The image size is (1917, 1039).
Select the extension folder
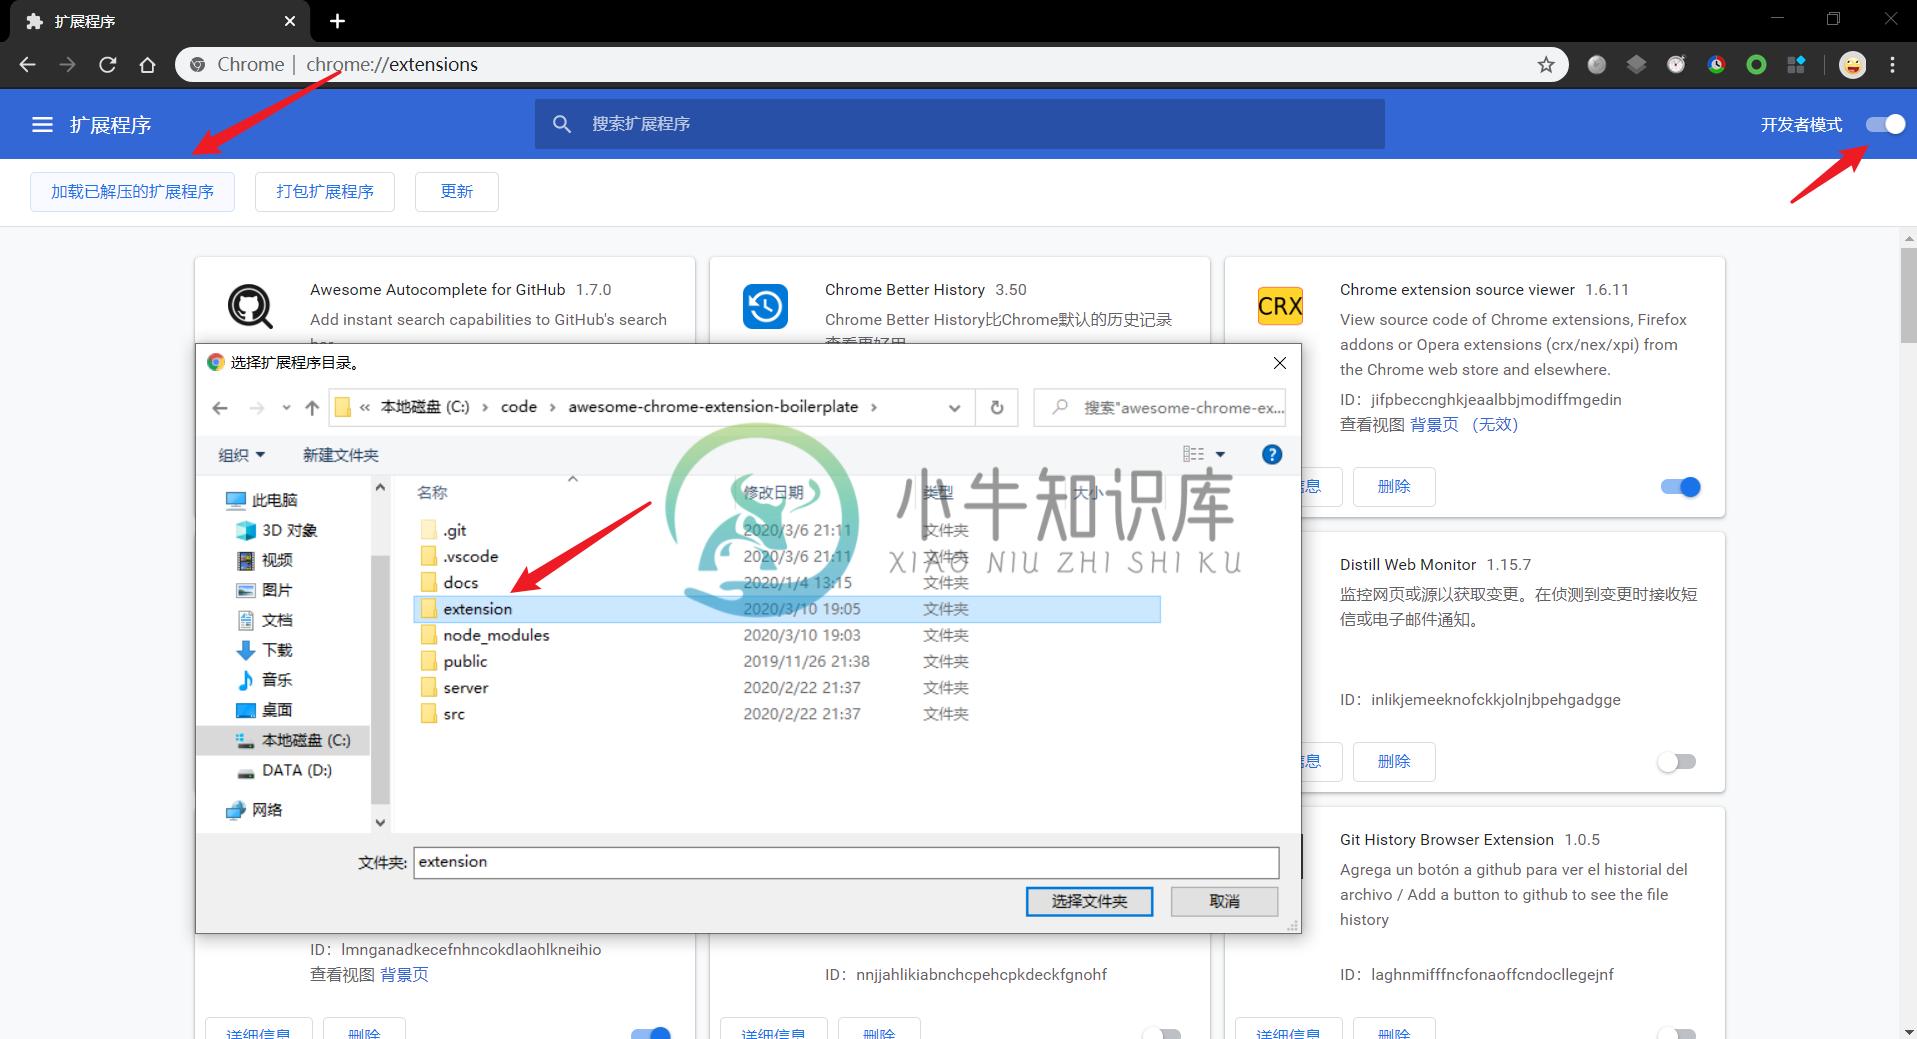point(786,609)
